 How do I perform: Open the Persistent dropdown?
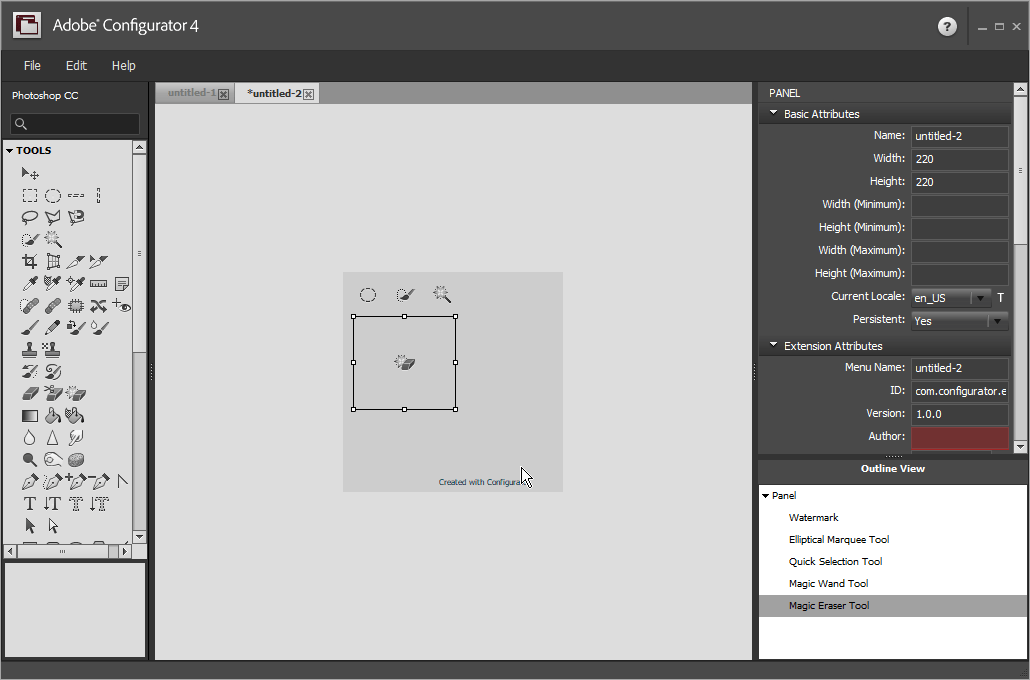(x=959, y=321)
